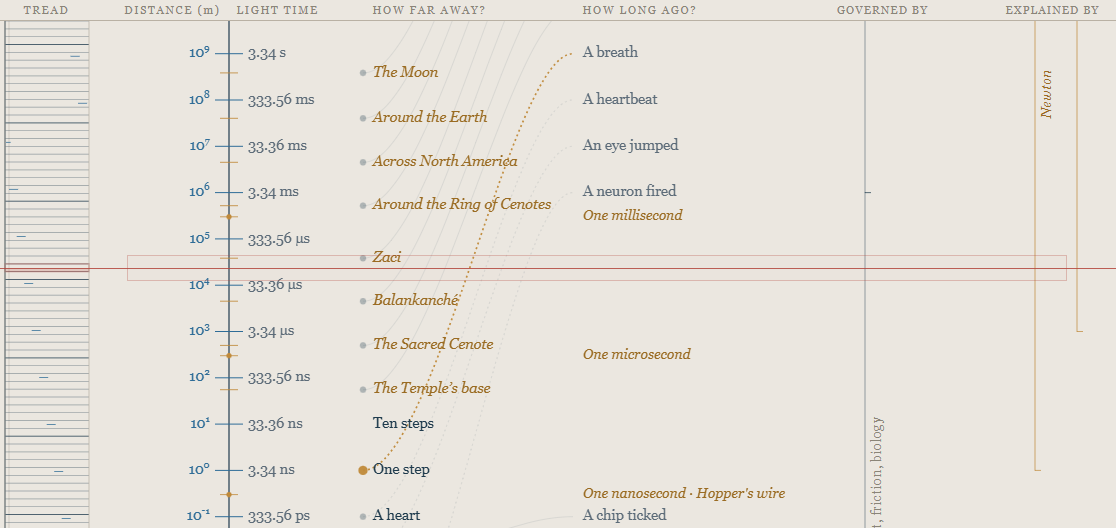Viewport: 1116px width, 528px height.
Task: Click the HOW LONG AGO? column header
Action: [x=639, y=10]
